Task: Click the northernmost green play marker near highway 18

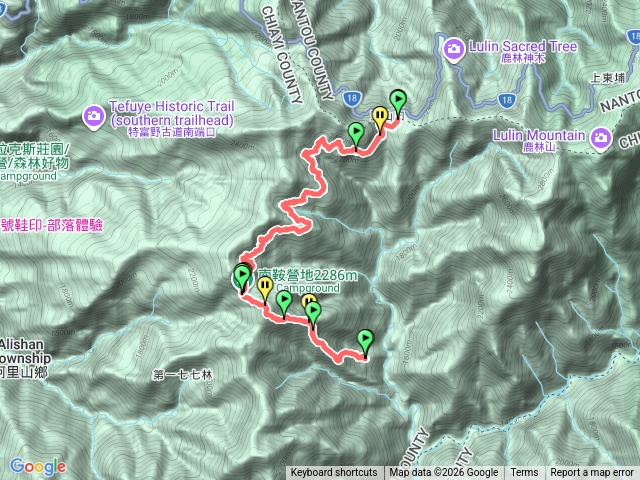Action: [398, 102]
